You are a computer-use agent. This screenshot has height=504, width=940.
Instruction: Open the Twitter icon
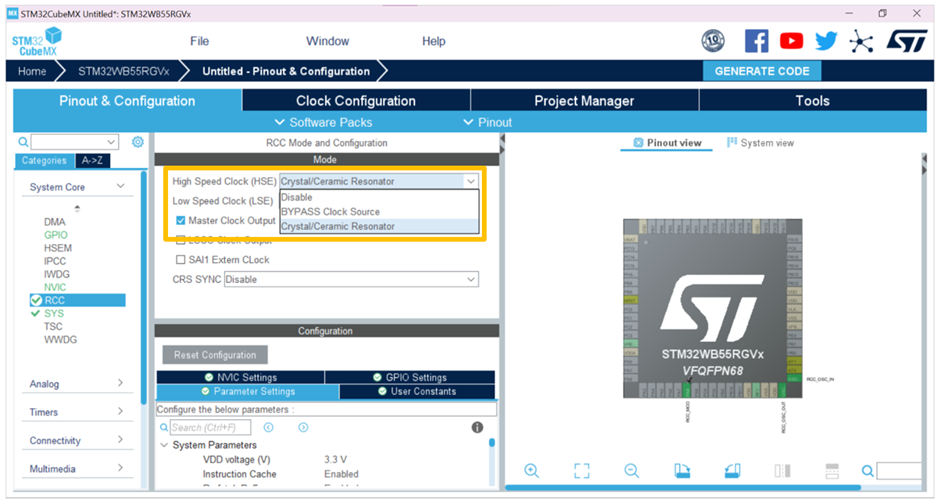tap(826, 41)
